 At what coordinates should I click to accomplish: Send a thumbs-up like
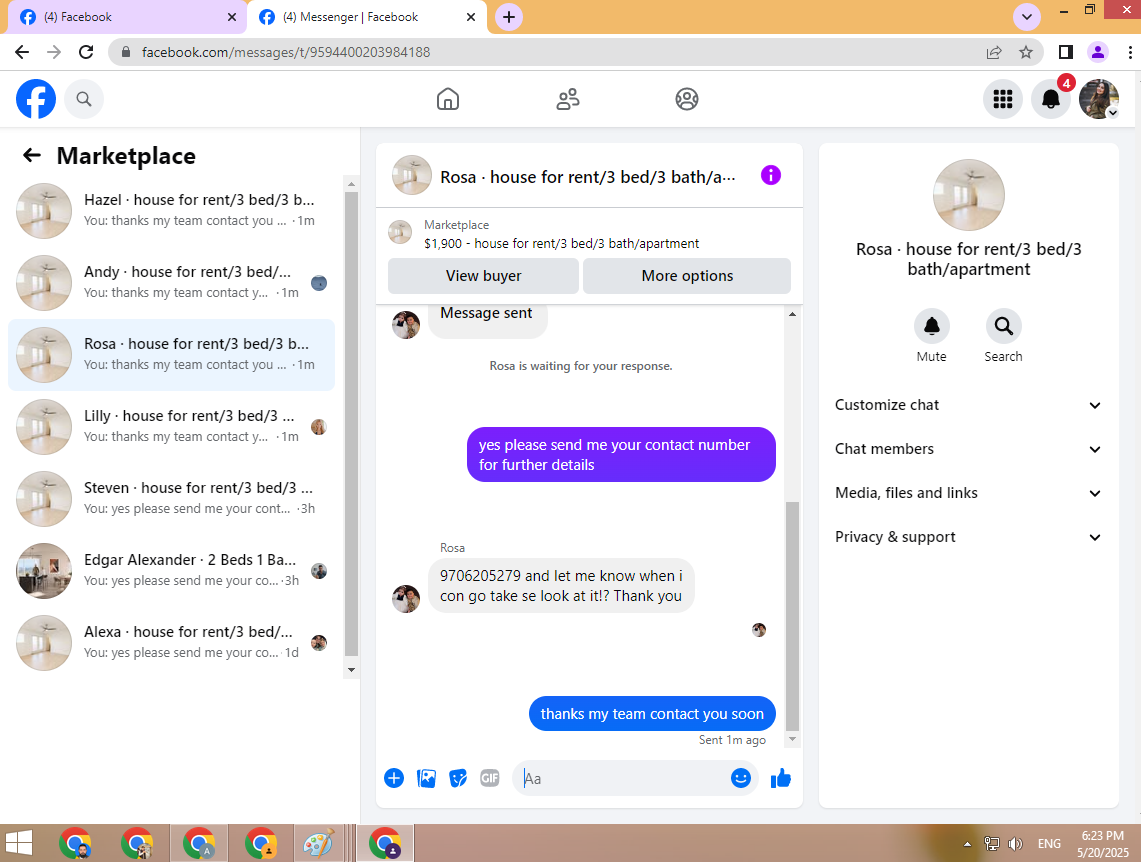781,778
